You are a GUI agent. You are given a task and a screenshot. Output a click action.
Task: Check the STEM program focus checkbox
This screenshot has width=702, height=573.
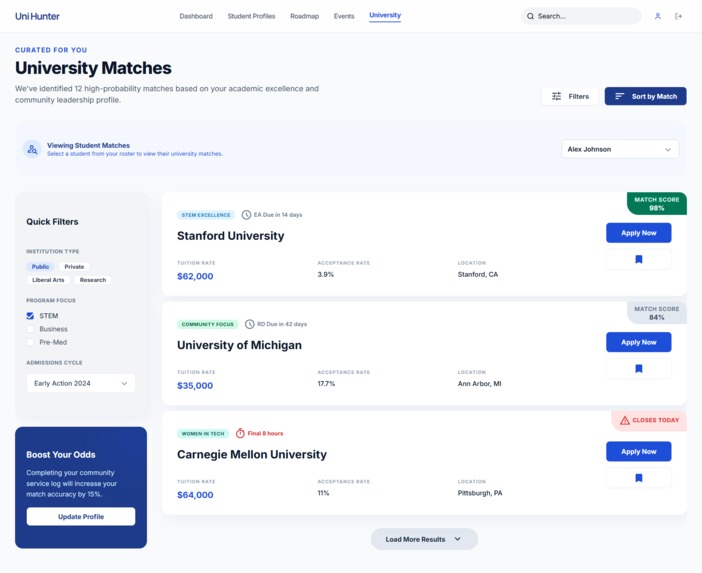point(30,316)
